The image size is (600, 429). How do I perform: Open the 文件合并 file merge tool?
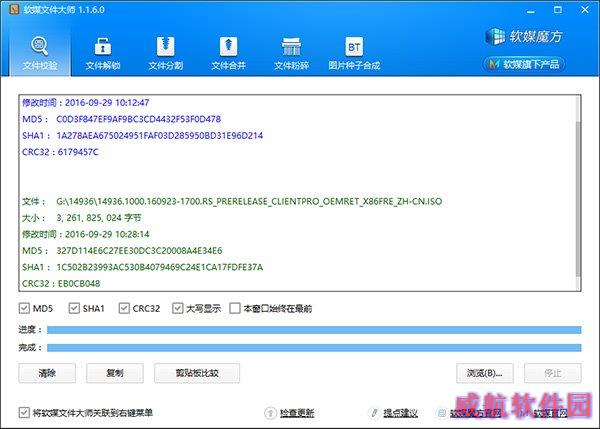point(228,53)
